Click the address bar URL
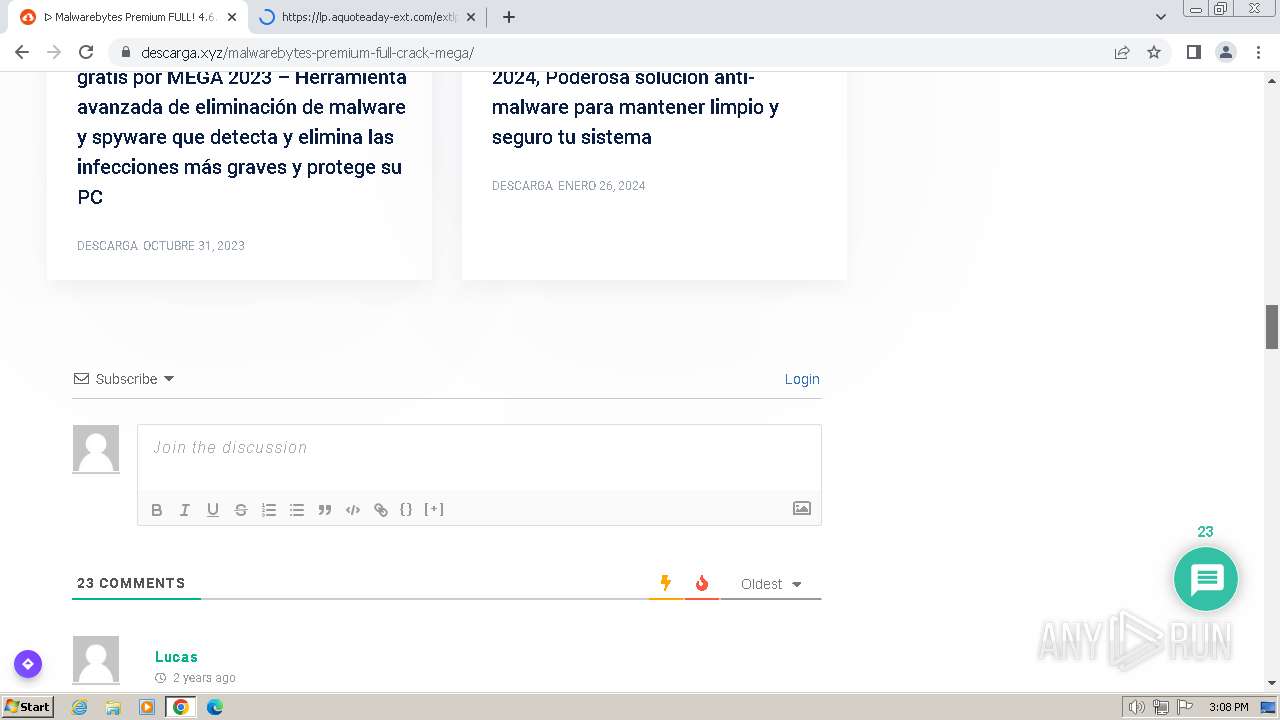Screen dimensions: 1280x720 307,53
